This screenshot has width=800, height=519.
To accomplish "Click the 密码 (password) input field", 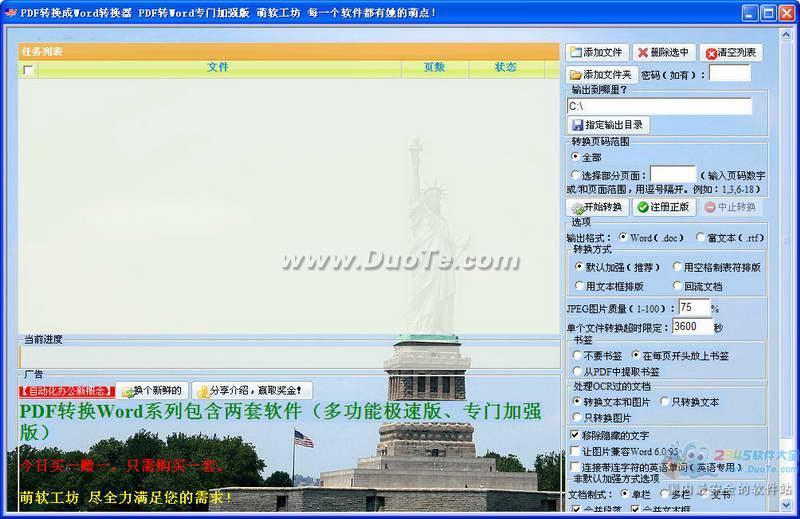I will pos(730,73).
